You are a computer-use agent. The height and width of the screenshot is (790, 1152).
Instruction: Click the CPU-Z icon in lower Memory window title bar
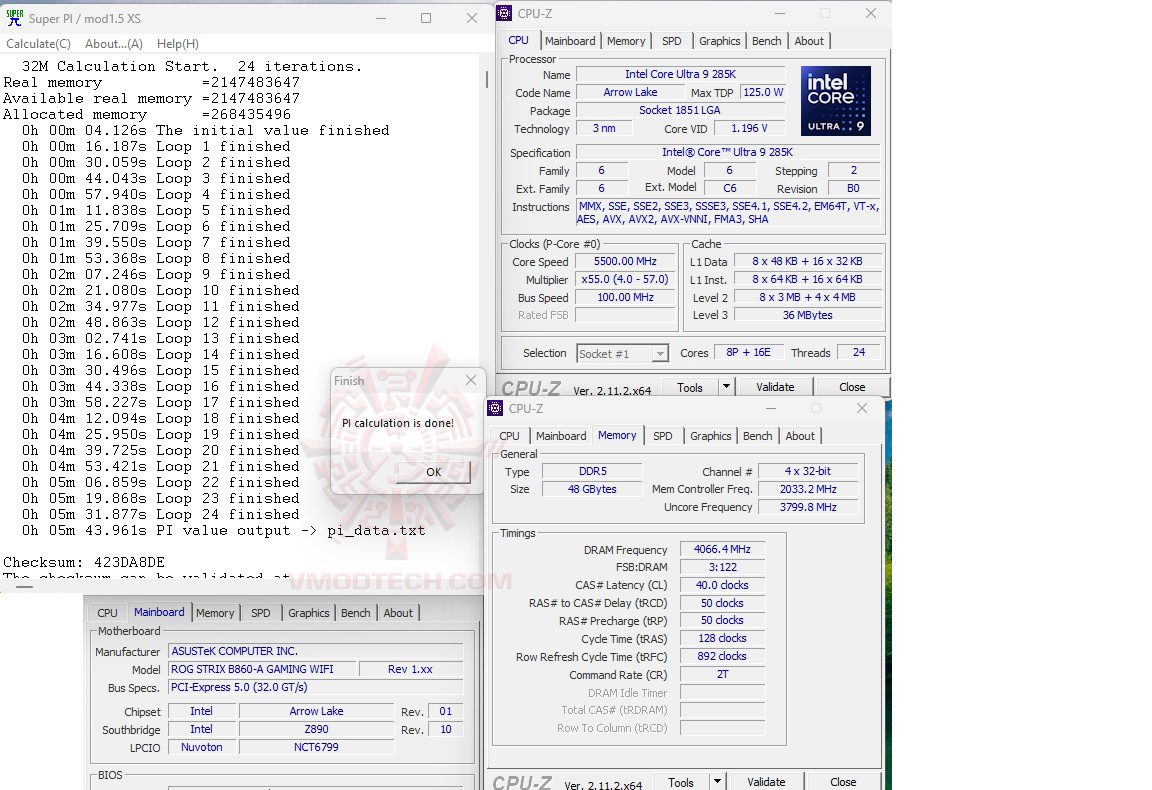pos(495,409)
